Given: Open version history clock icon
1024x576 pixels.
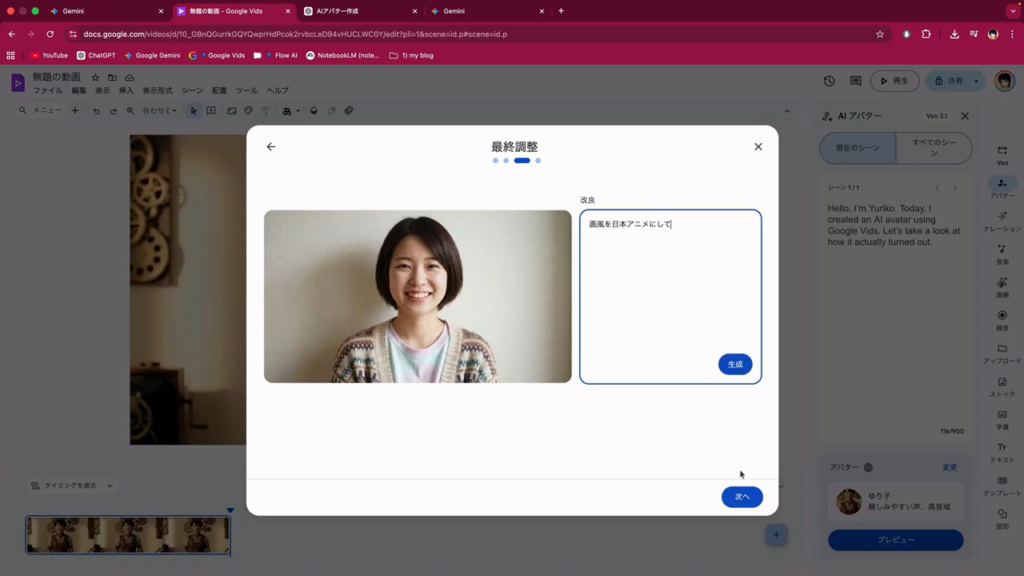Looking at the screenshot, I should [x=829, y=81].
